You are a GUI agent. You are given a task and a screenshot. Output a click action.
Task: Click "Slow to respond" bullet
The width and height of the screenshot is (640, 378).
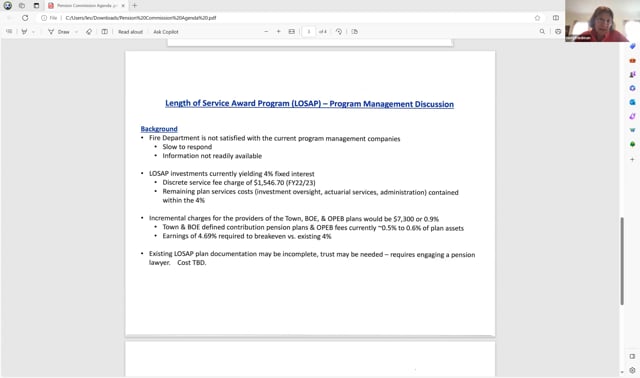pyautogui.click(x=187, y=147)
